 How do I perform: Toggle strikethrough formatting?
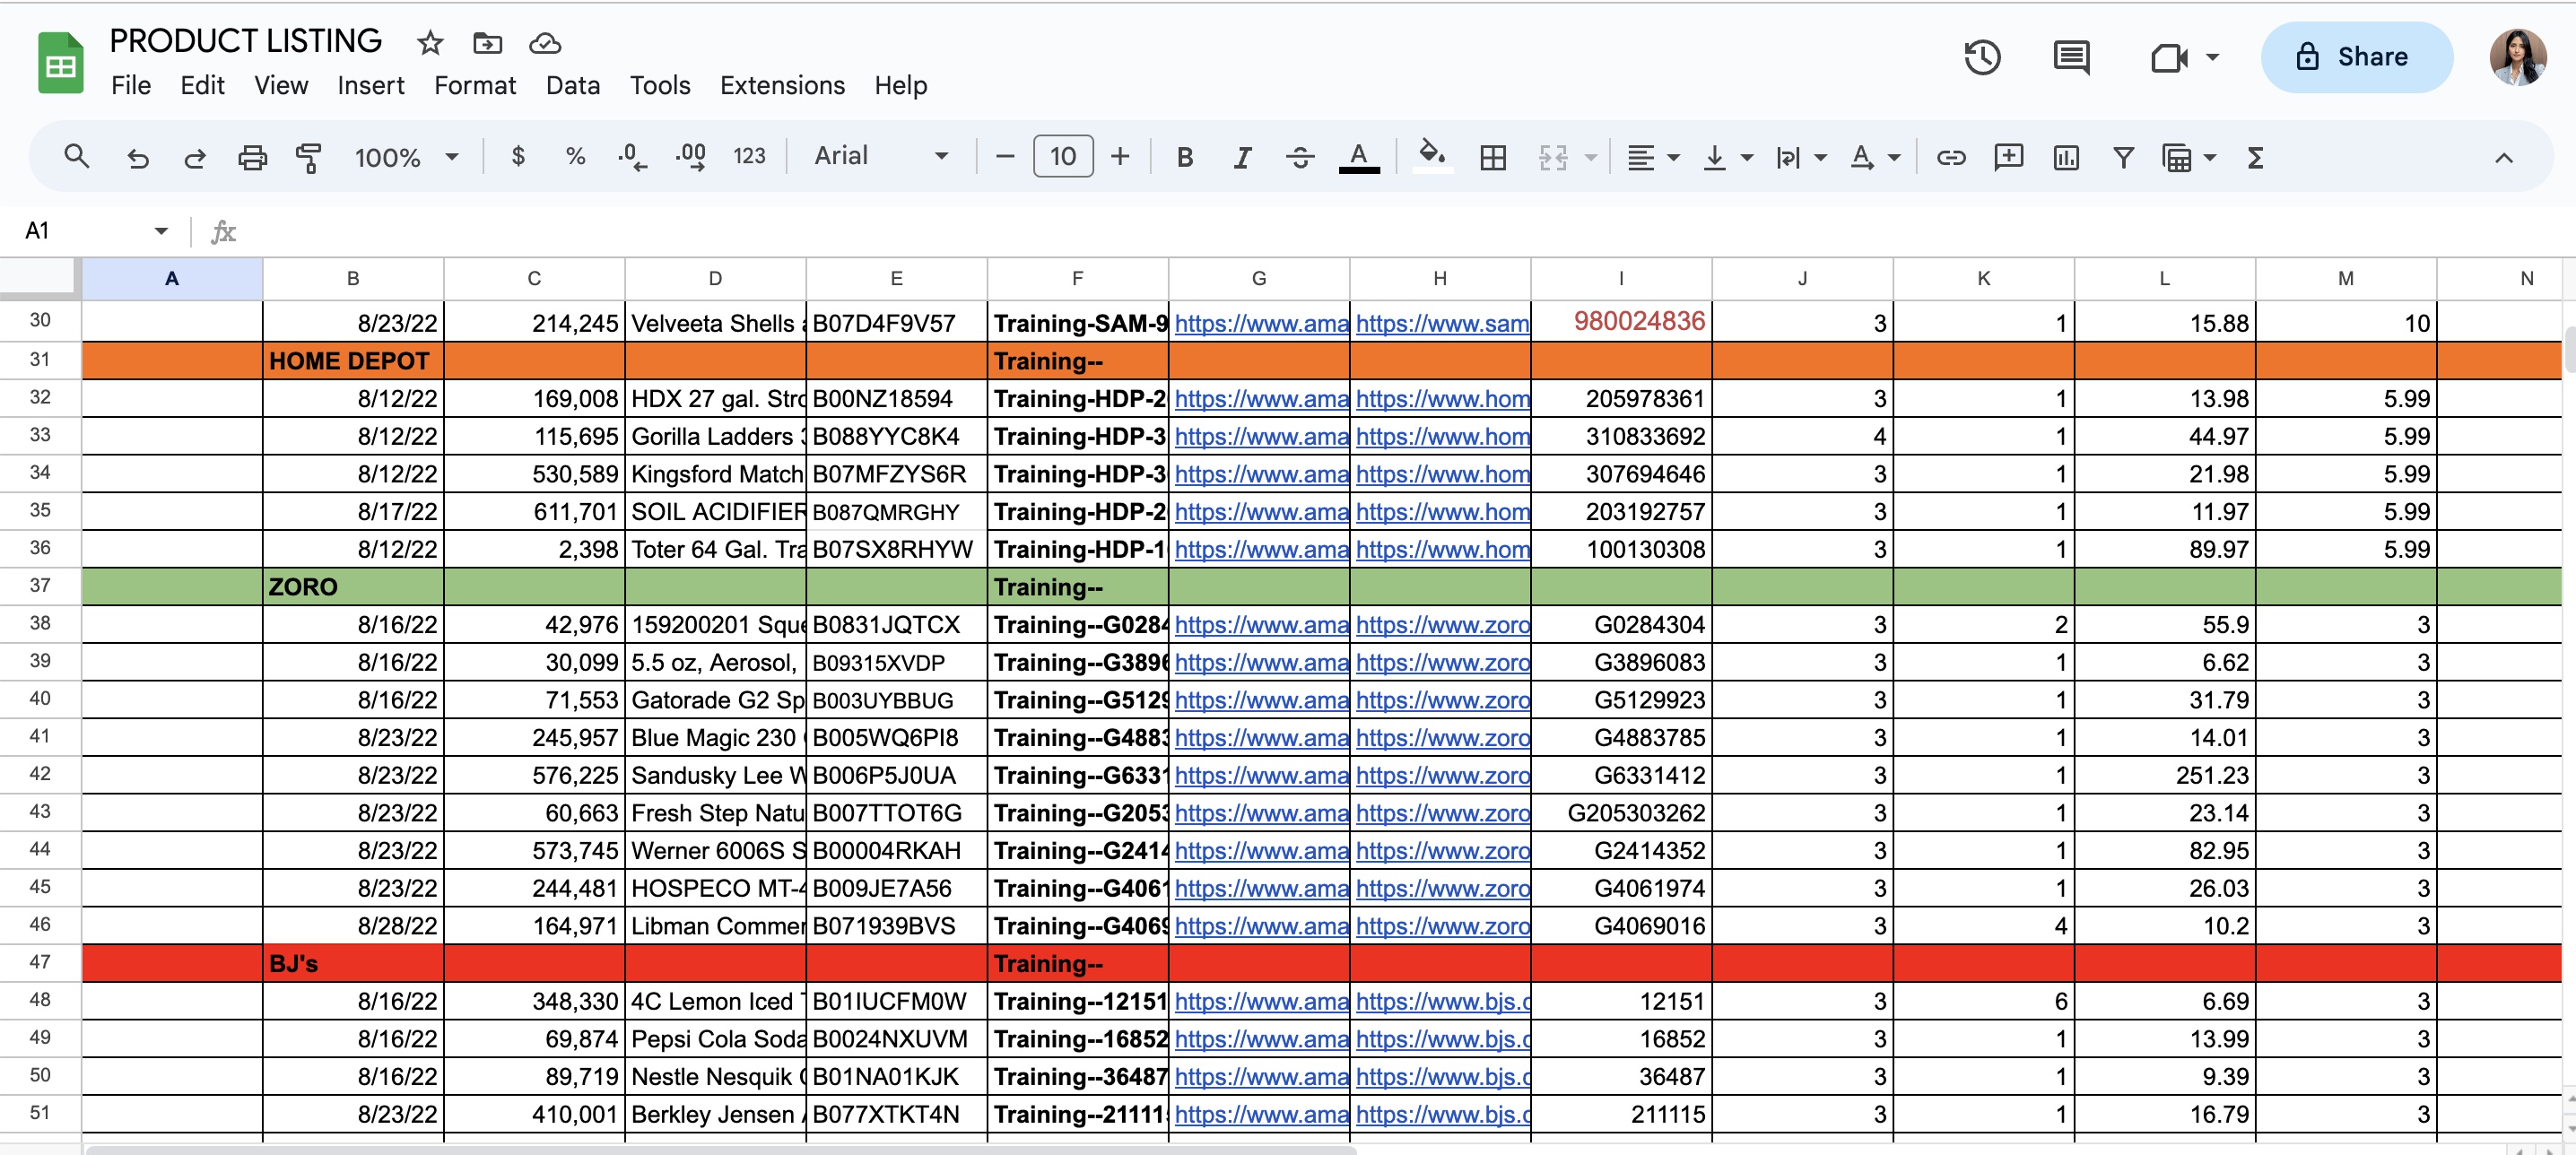(1300, 157)
